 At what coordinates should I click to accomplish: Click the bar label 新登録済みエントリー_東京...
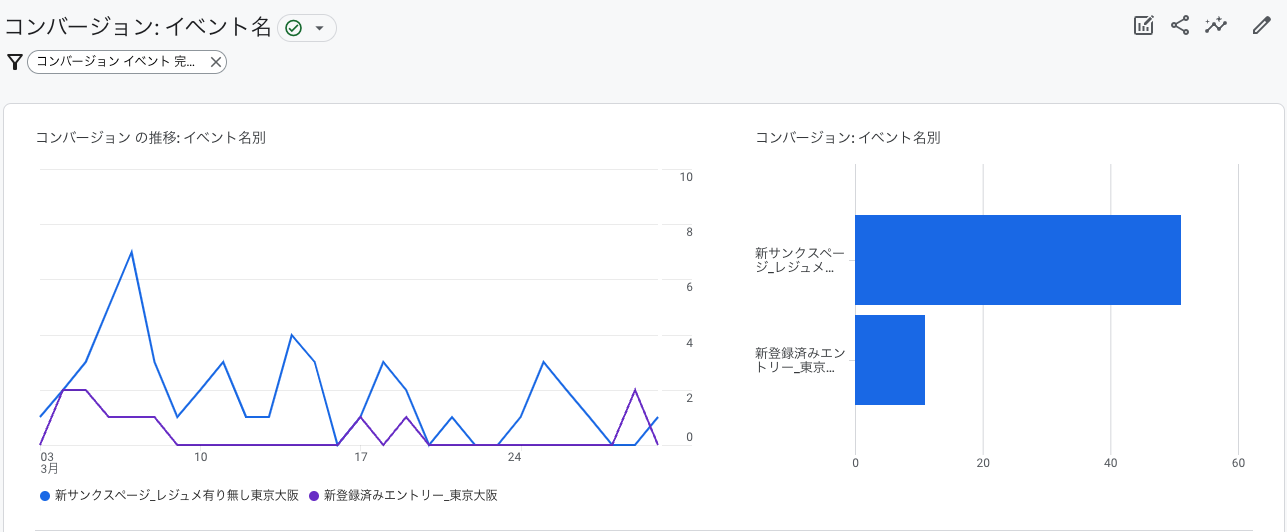click(800, 360)
